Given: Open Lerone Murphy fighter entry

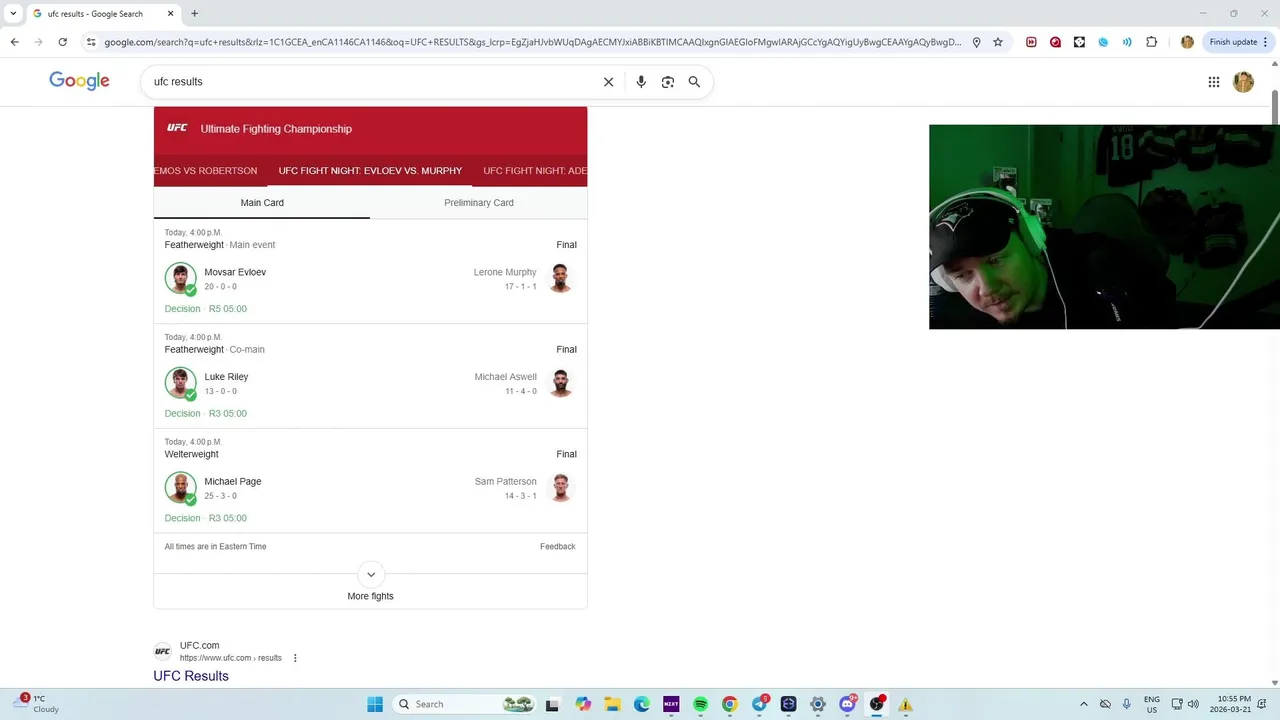Looking at the screenshot, I should (505, 272).
